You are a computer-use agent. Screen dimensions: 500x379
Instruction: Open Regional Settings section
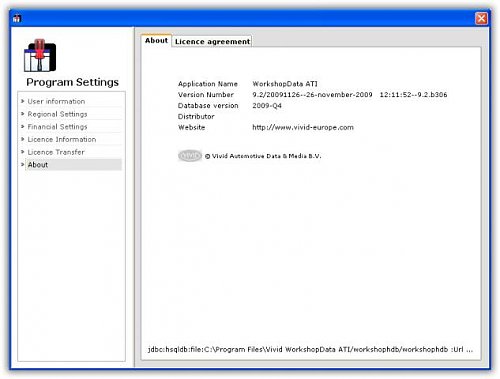pyautogui.click(x=57, y=114)
